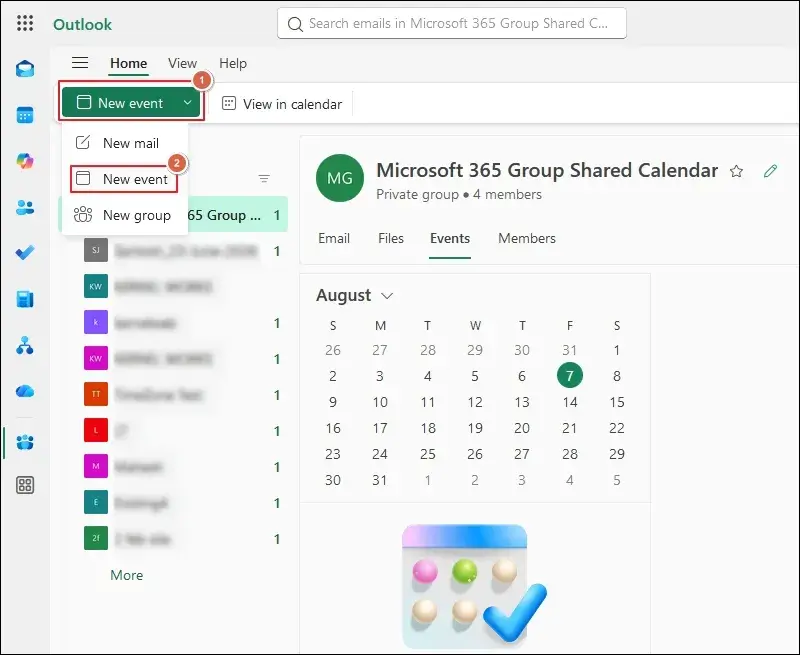Open the org chart icon in sidebar
The image size is (800, 655).
[25, 345]
